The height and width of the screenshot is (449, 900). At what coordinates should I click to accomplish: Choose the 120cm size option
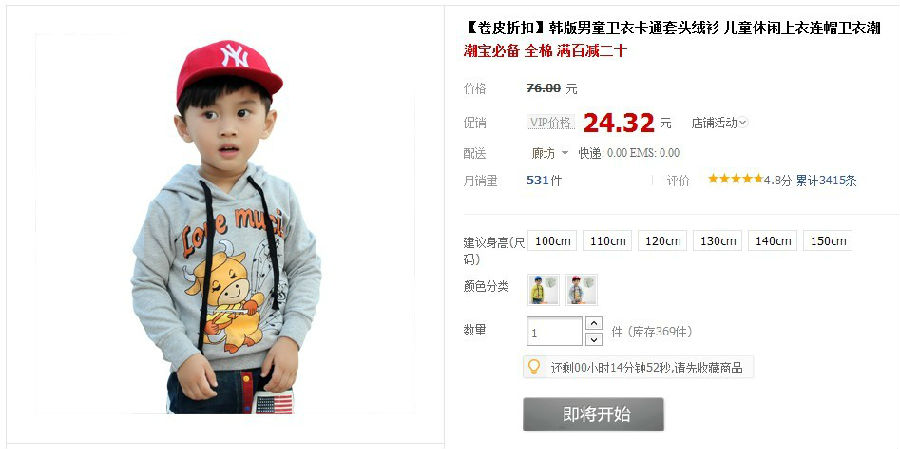(x=662, y=241)
